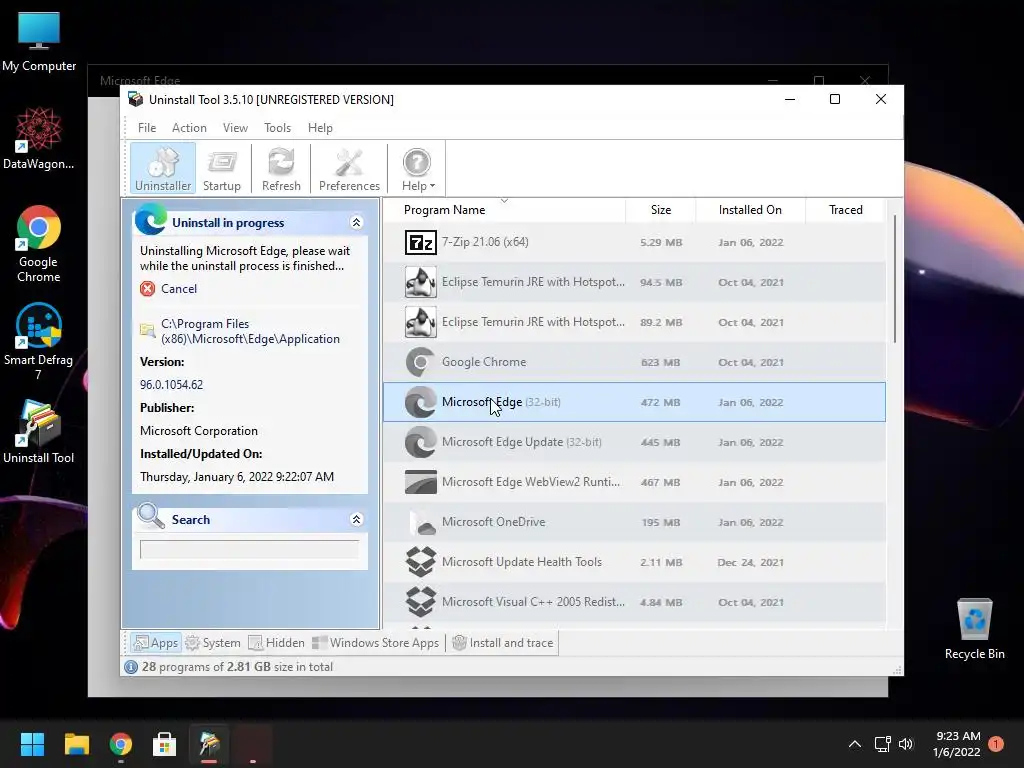Viewport: 1024px width, 768px height.
Task: Open My Computer desktop icon
Action: click(39, 40)
